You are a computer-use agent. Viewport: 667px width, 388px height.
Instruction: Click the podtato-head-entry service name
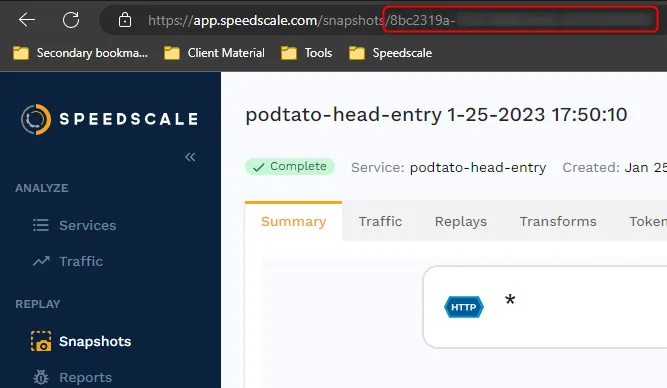click(478, 168)
